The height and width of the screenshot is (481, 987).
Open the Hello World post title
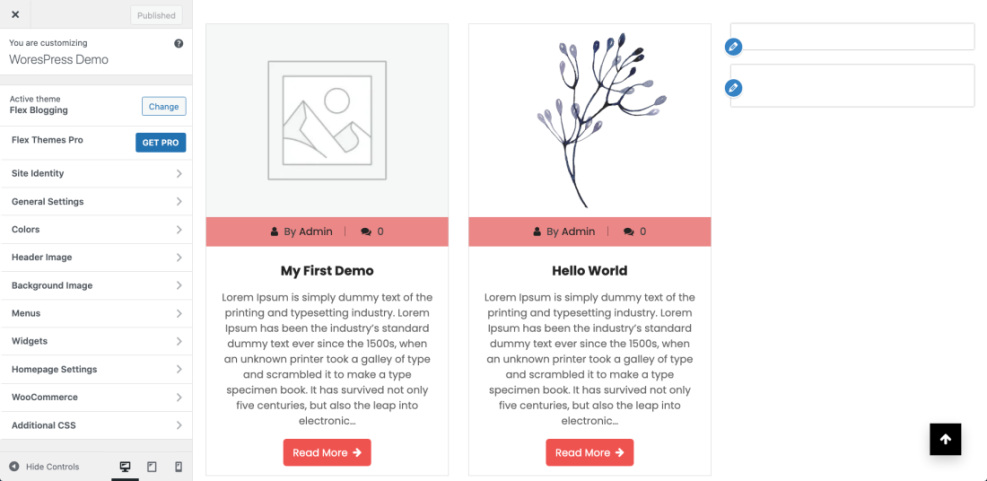tap(589, 271)
